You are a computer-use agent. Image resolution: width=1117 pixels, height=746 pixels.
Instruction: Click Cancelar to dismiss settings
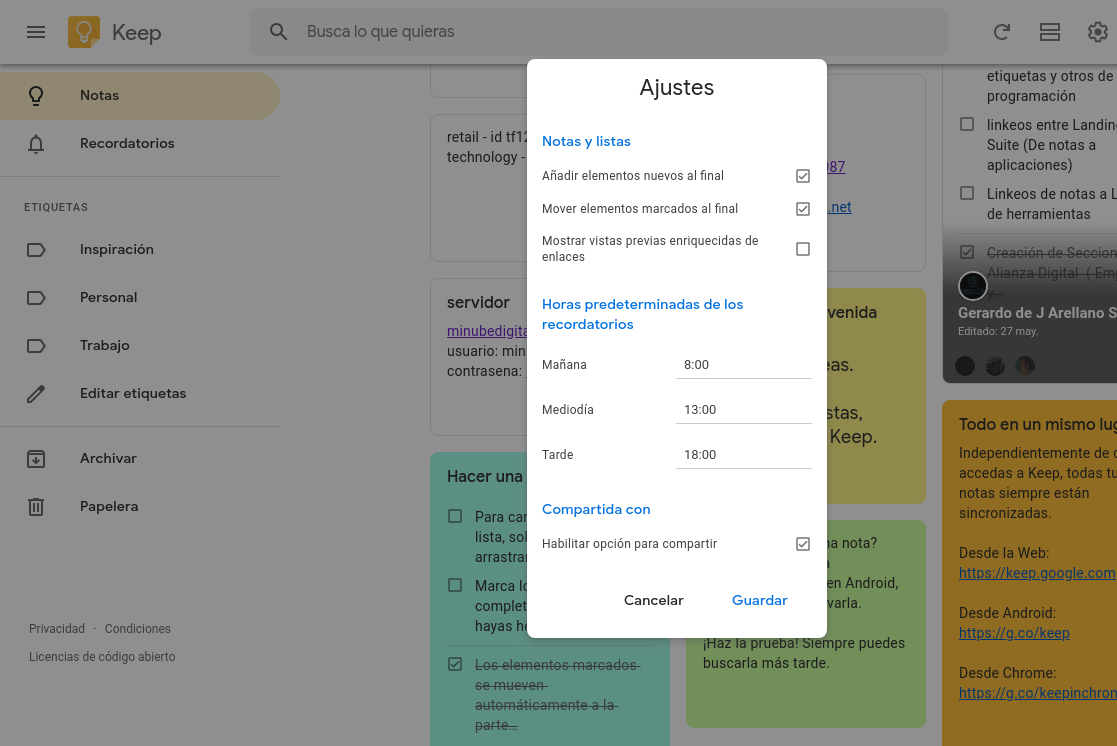tap(654, 601)
